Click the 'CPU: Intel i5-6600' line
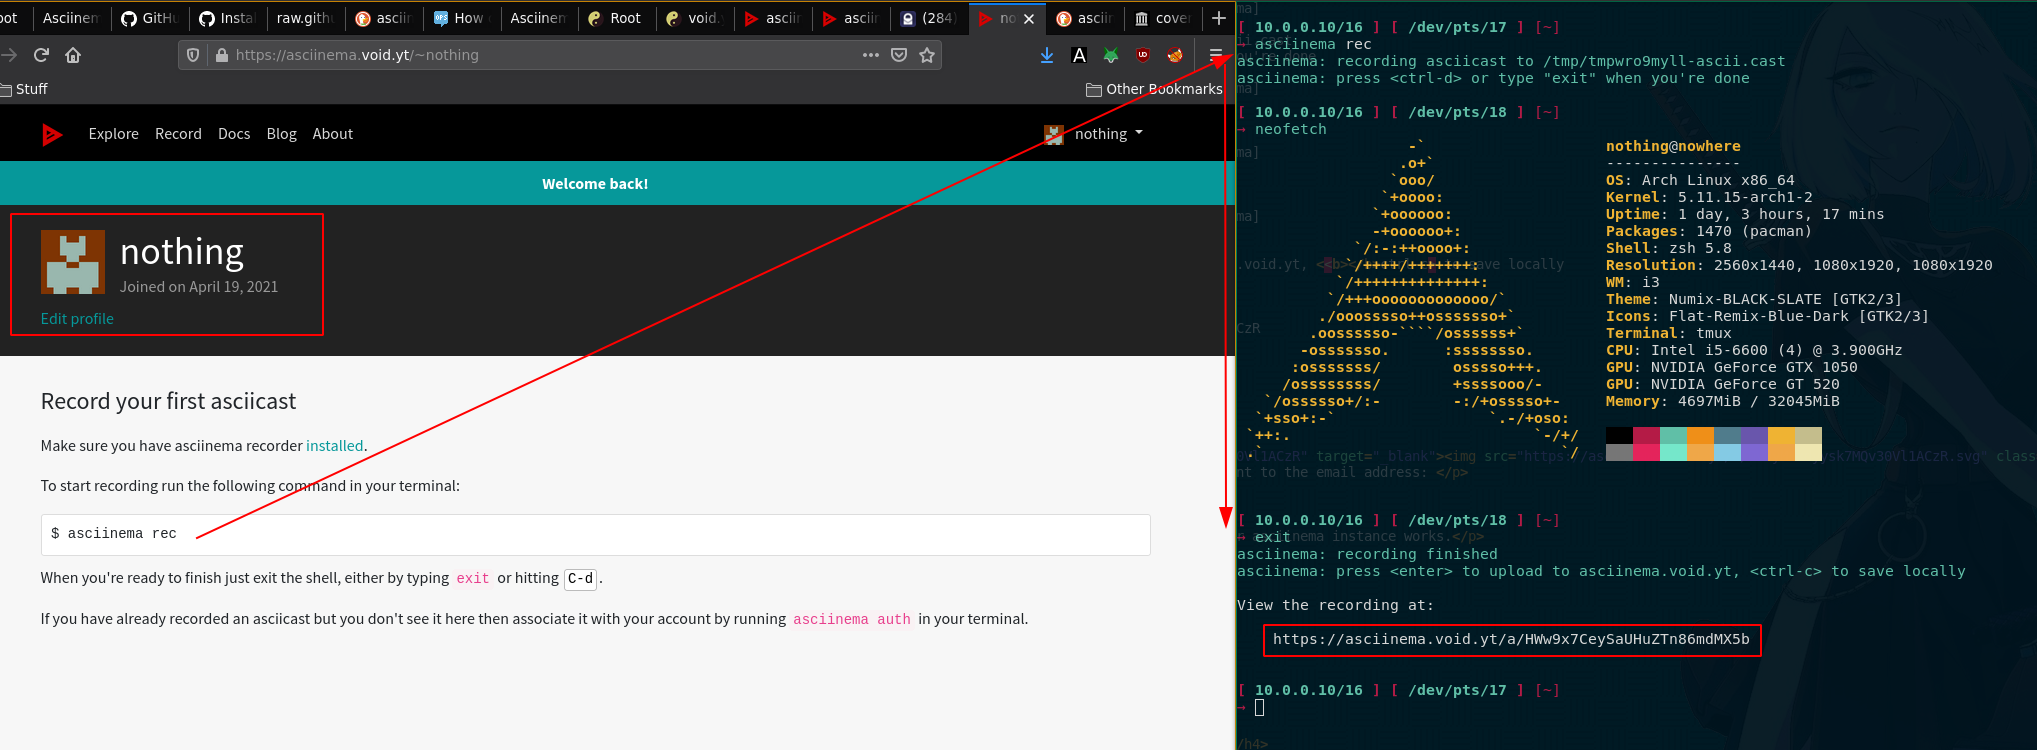The height and width of the screenshot is (750, 2037). tap(1754, 350)
